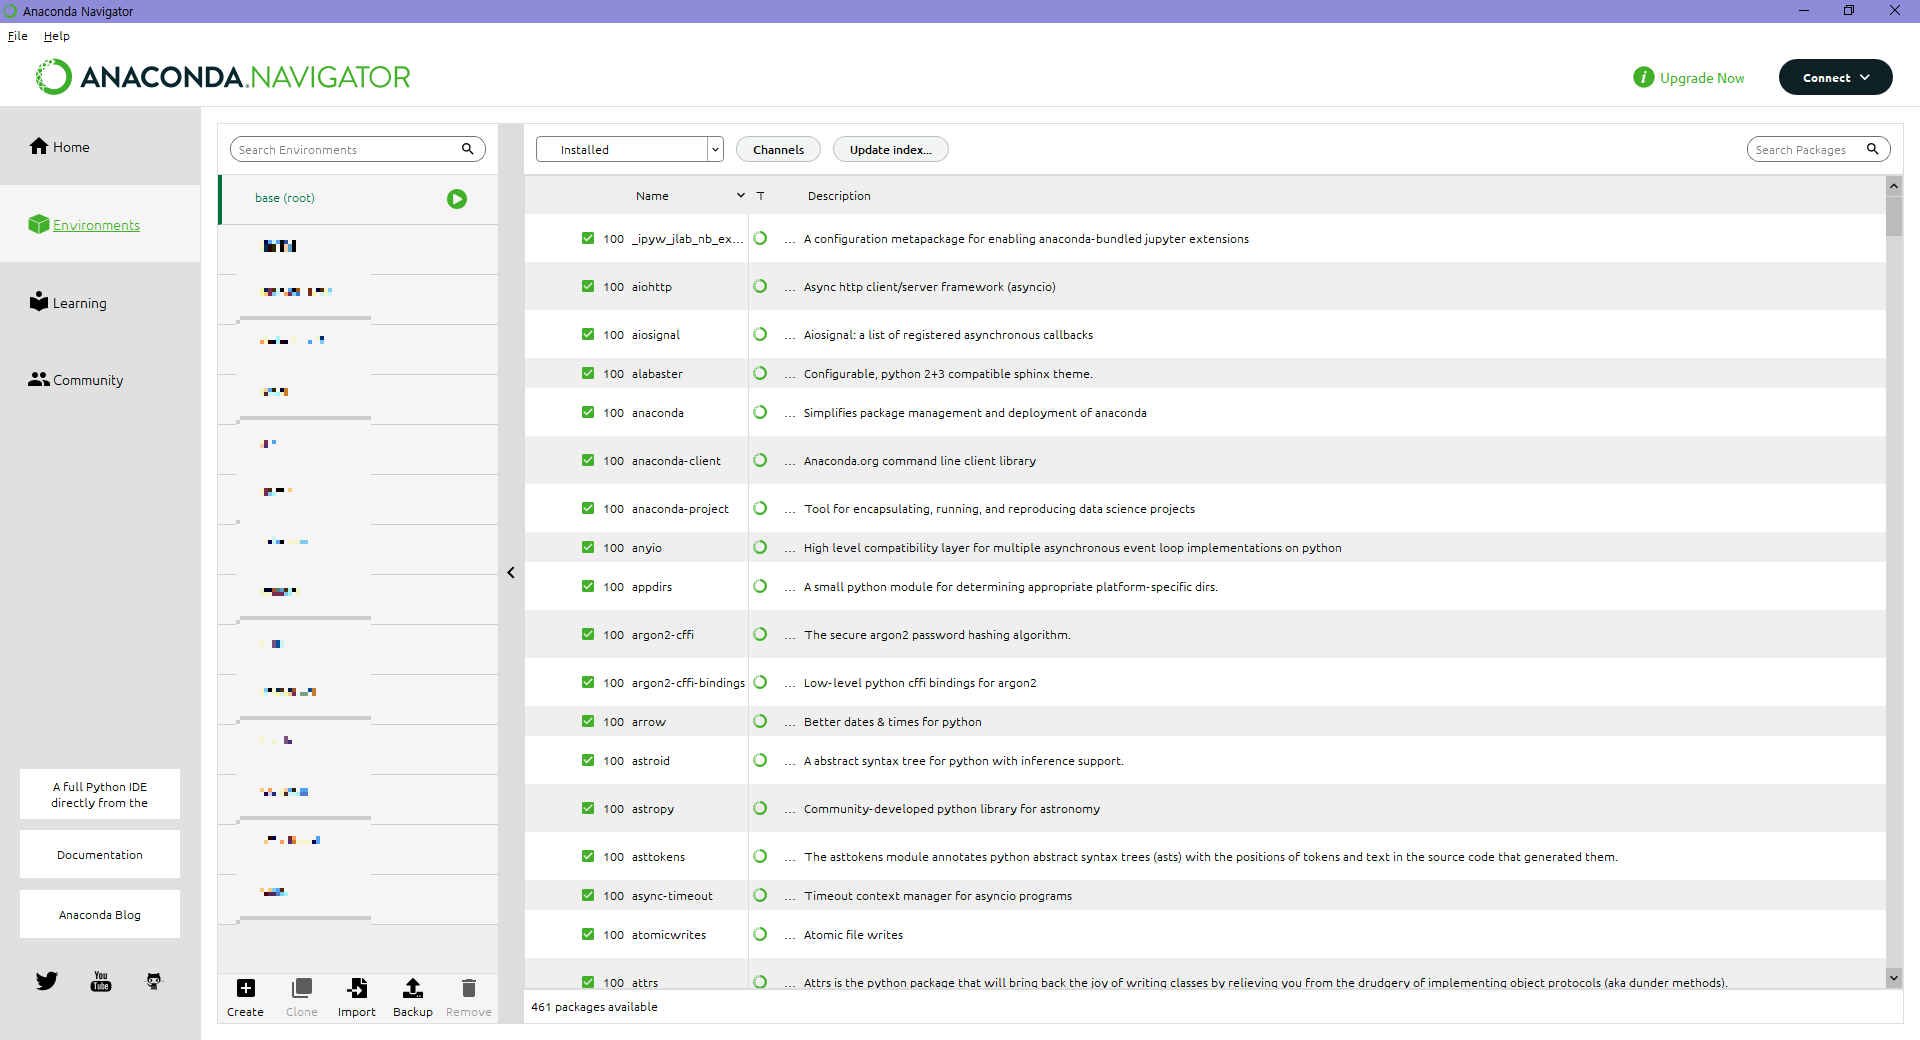Expand the description ellipsis for anaconda-client
The image size is (1920, 1040).
point(790,462)
